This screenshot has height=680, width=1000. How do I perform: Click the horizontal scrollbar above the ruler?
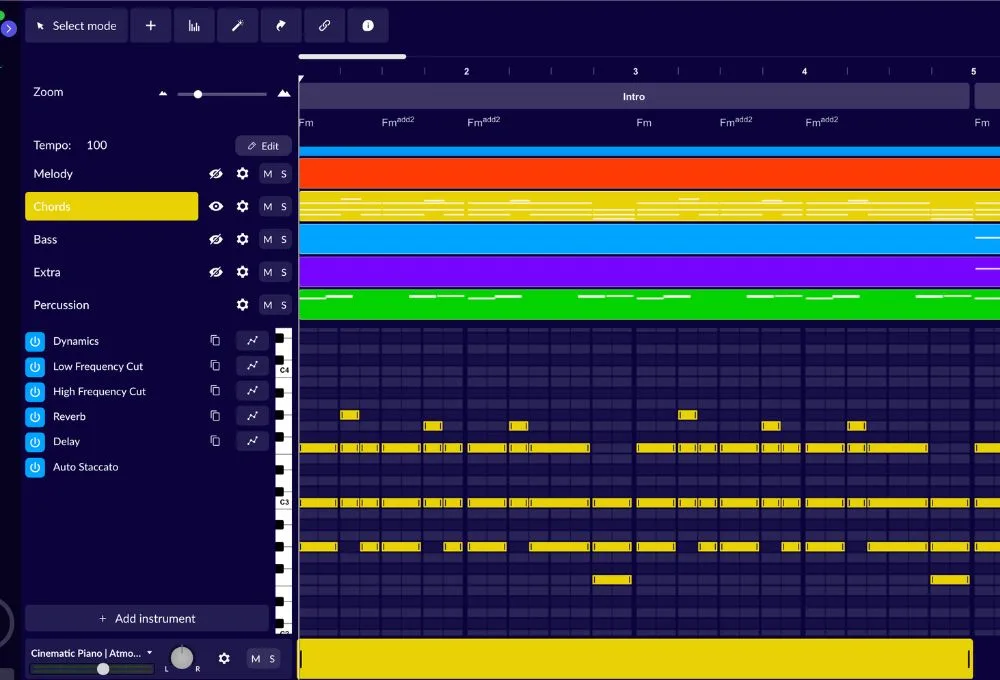(x=352, y=56)
